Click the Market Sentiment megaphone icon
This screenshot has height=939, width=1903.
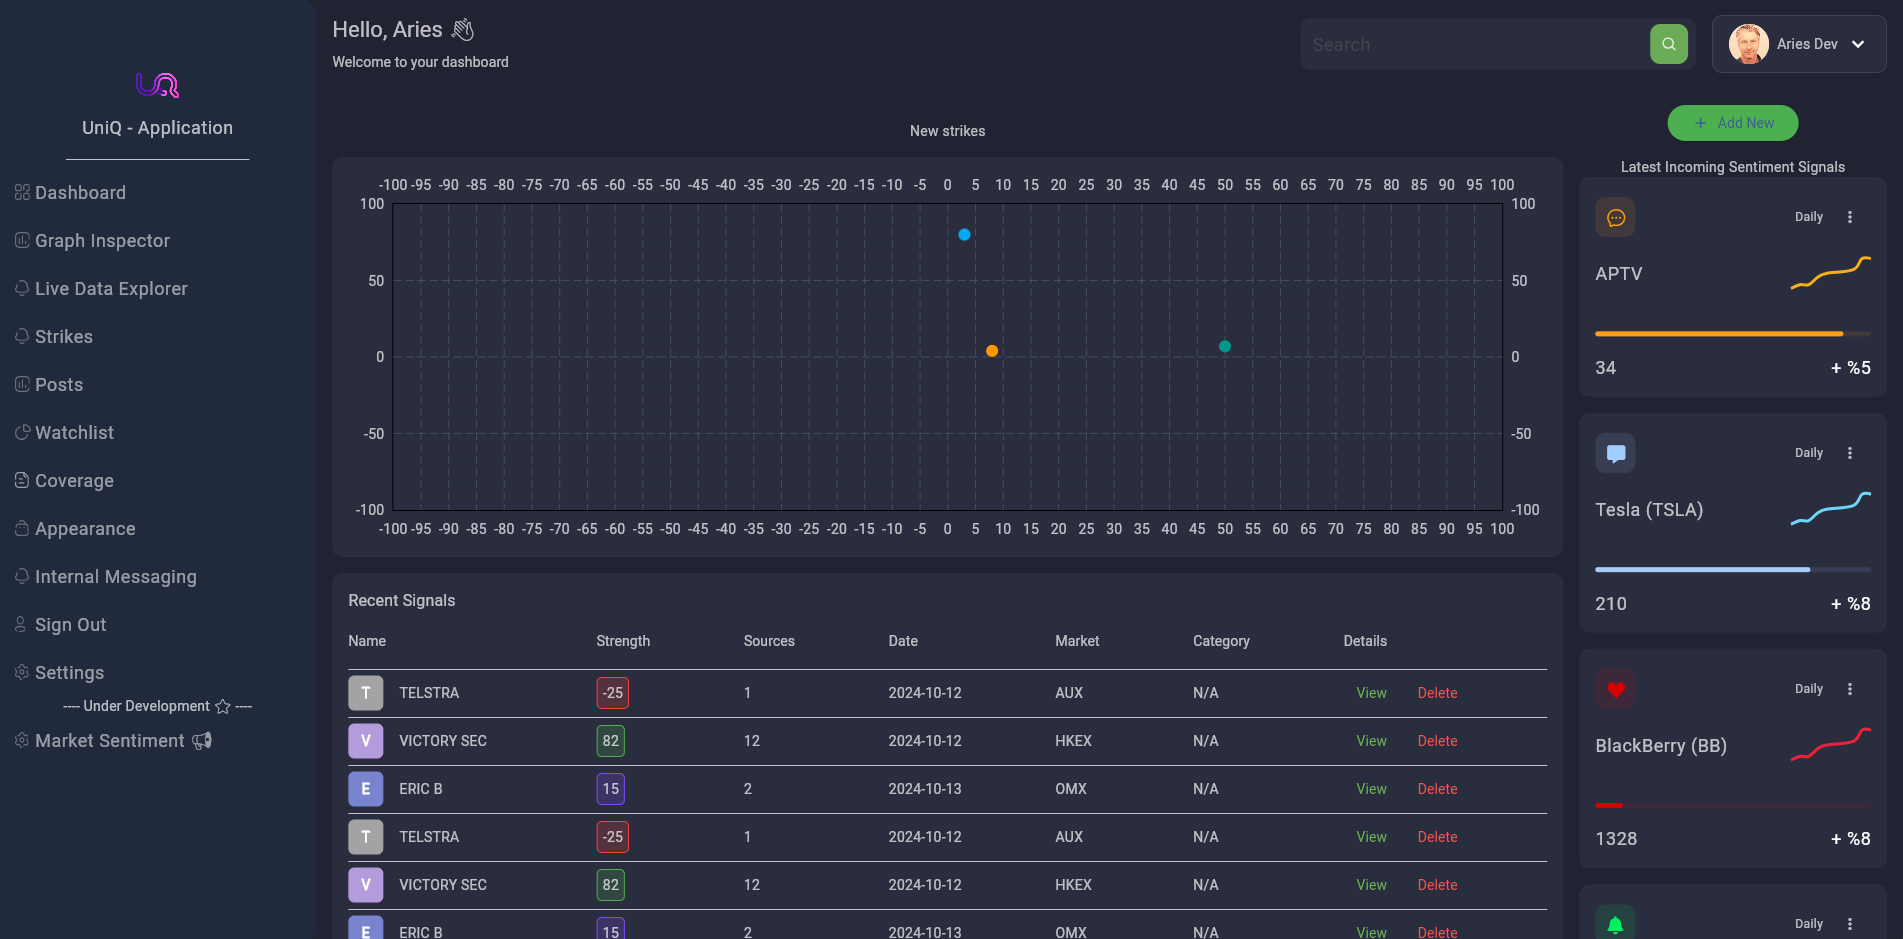pos(202,741)
